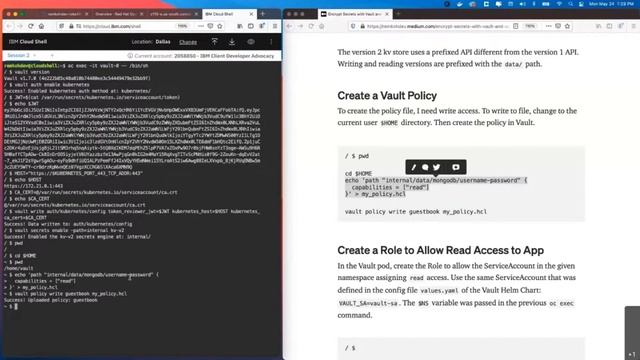Viewport: 640px width, 360px height.
Task: Bookmark the Medium article with the star
Action: click(567, 26)
